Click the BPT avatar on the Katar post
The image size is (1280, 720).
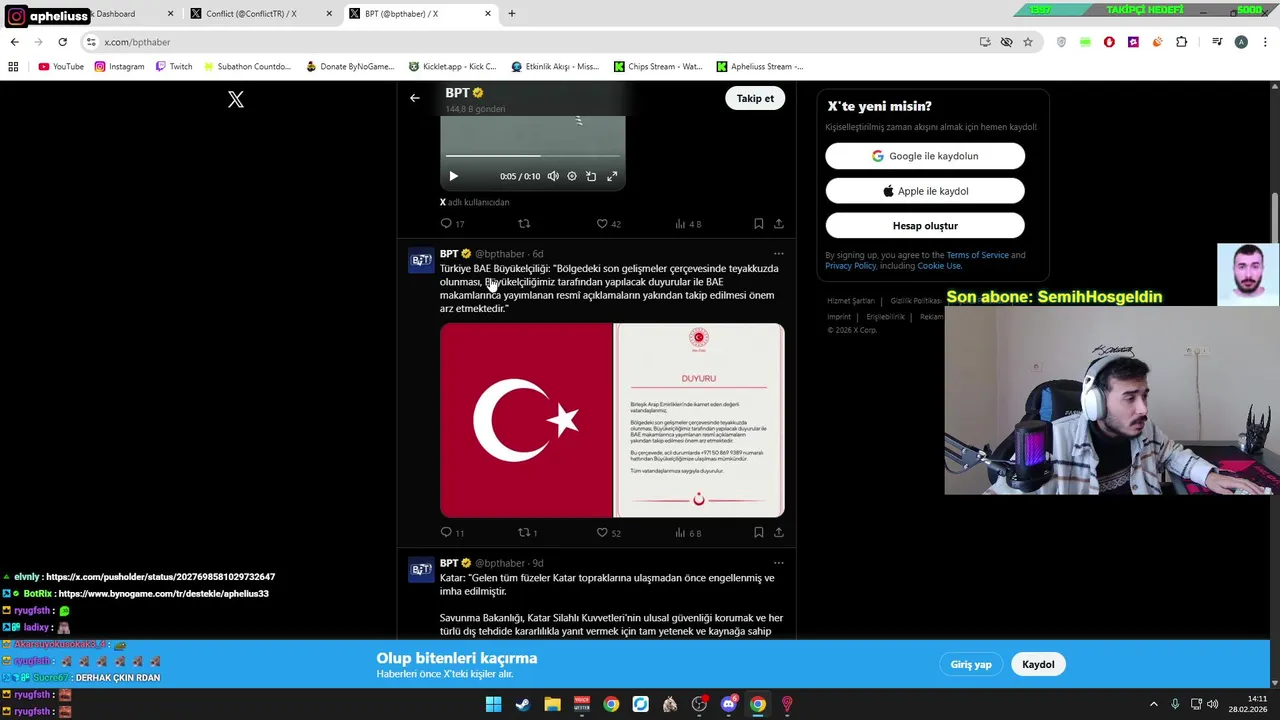[x=421, y=570]
